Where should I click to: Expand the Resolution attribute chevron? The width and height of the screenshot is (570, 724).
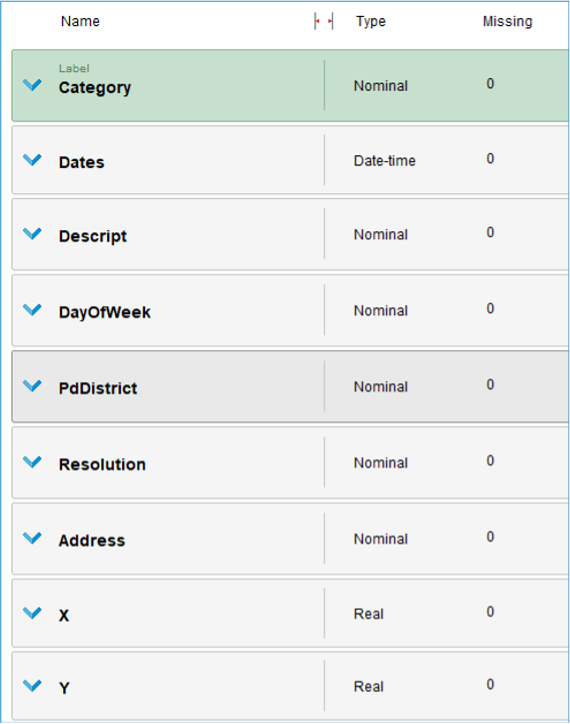pos(32,462)
